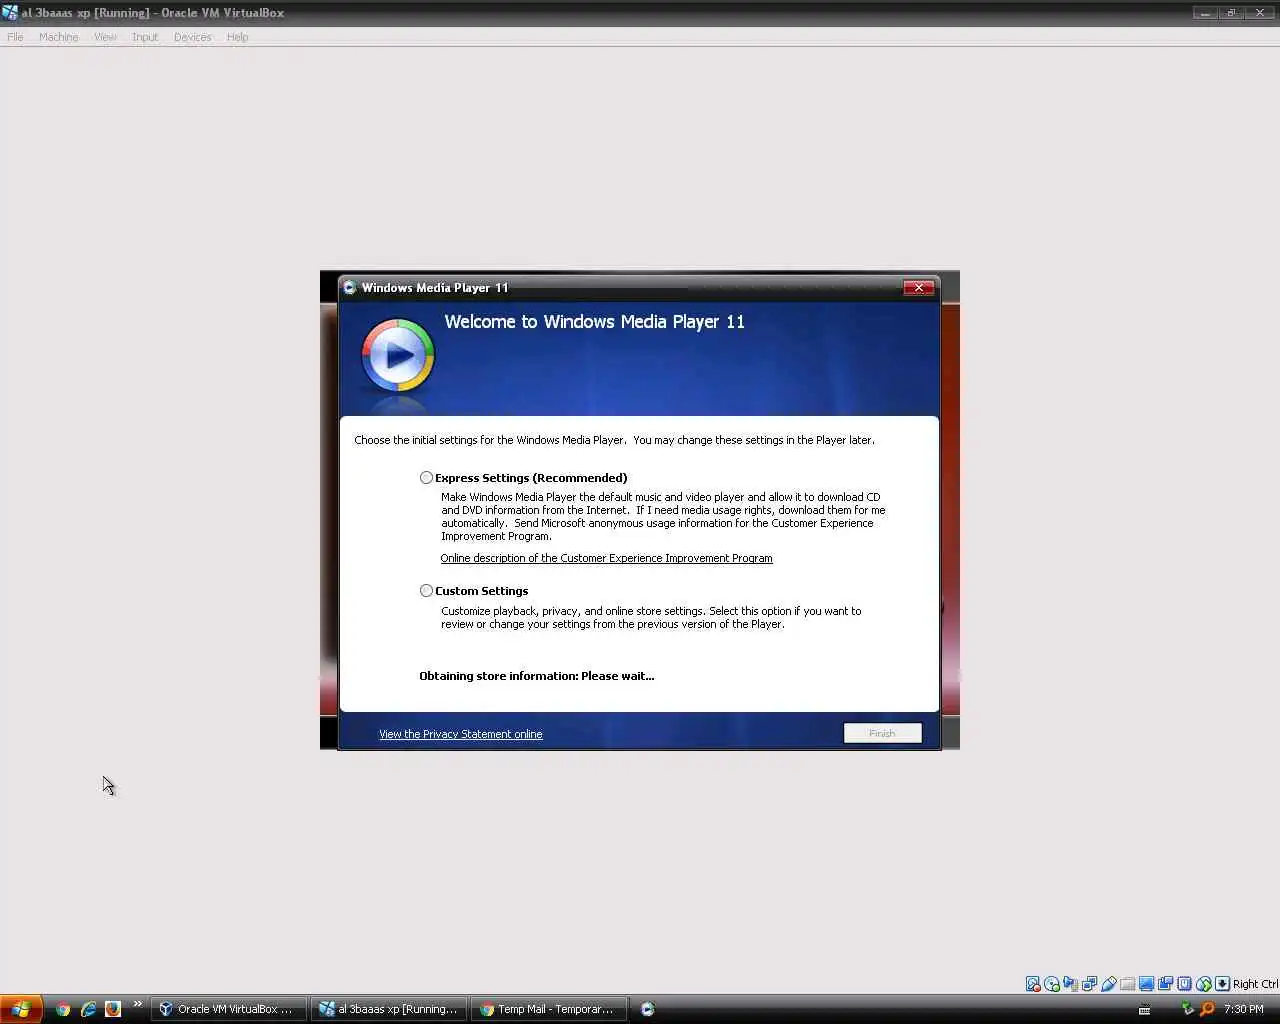Click the media player taskbar icon
Image resolution: width=1280 pixels, height=1024 pixels.
(x=647, y=1009)
